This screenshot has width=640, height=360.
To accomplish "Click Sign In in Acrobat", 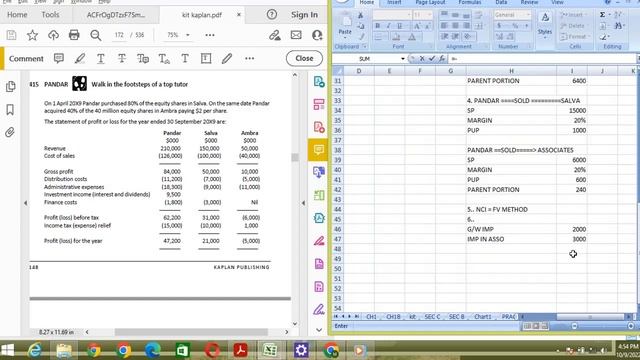I will pyautogui.click(x=304, y=15).
